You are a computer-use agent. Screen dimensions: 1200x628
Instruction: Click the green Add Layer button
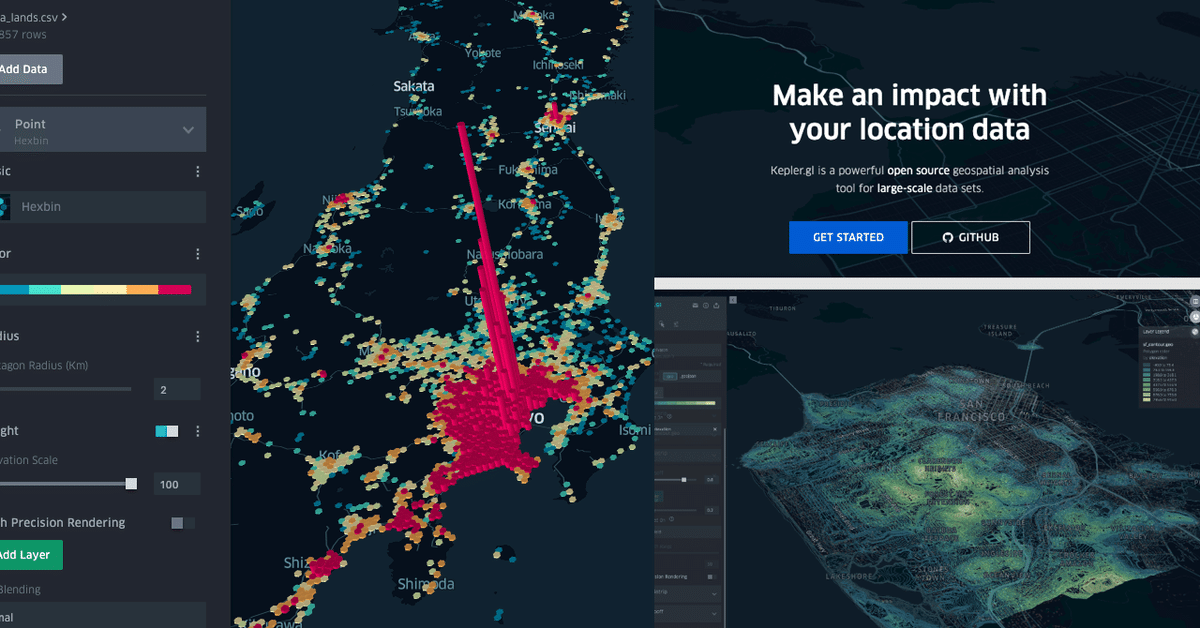31,555
